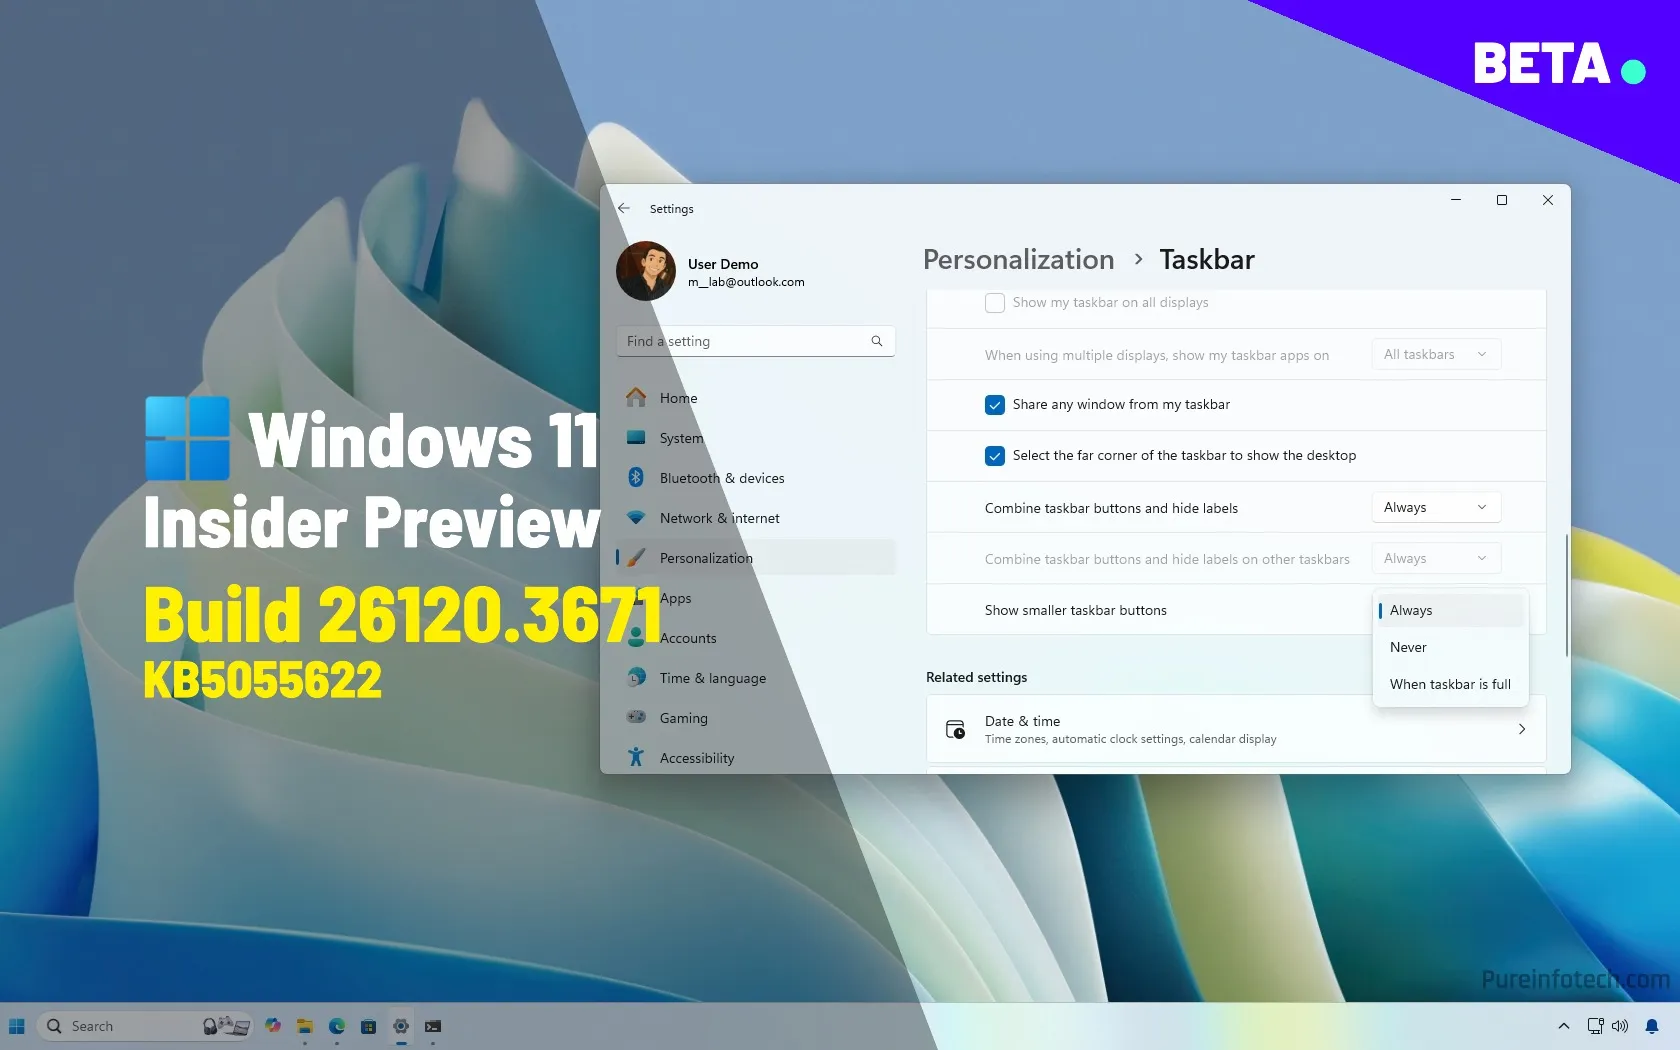Go to Network & internet
Viewport: 1680px width, 1050px height.
point(755,517)
